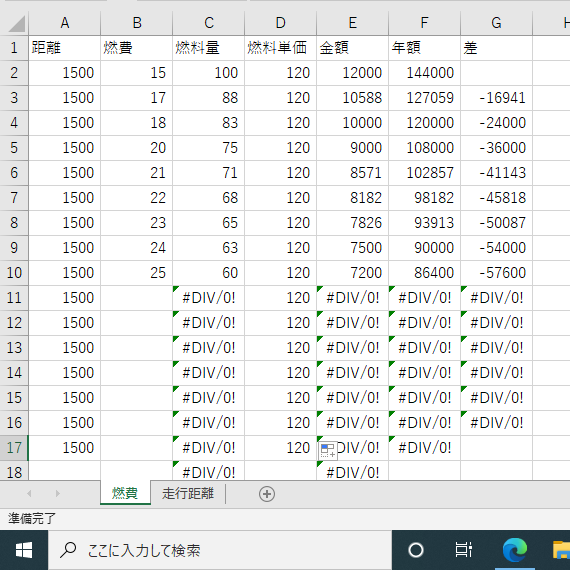Select cell containing 86400
570x570 pixels.
(424, 273)
